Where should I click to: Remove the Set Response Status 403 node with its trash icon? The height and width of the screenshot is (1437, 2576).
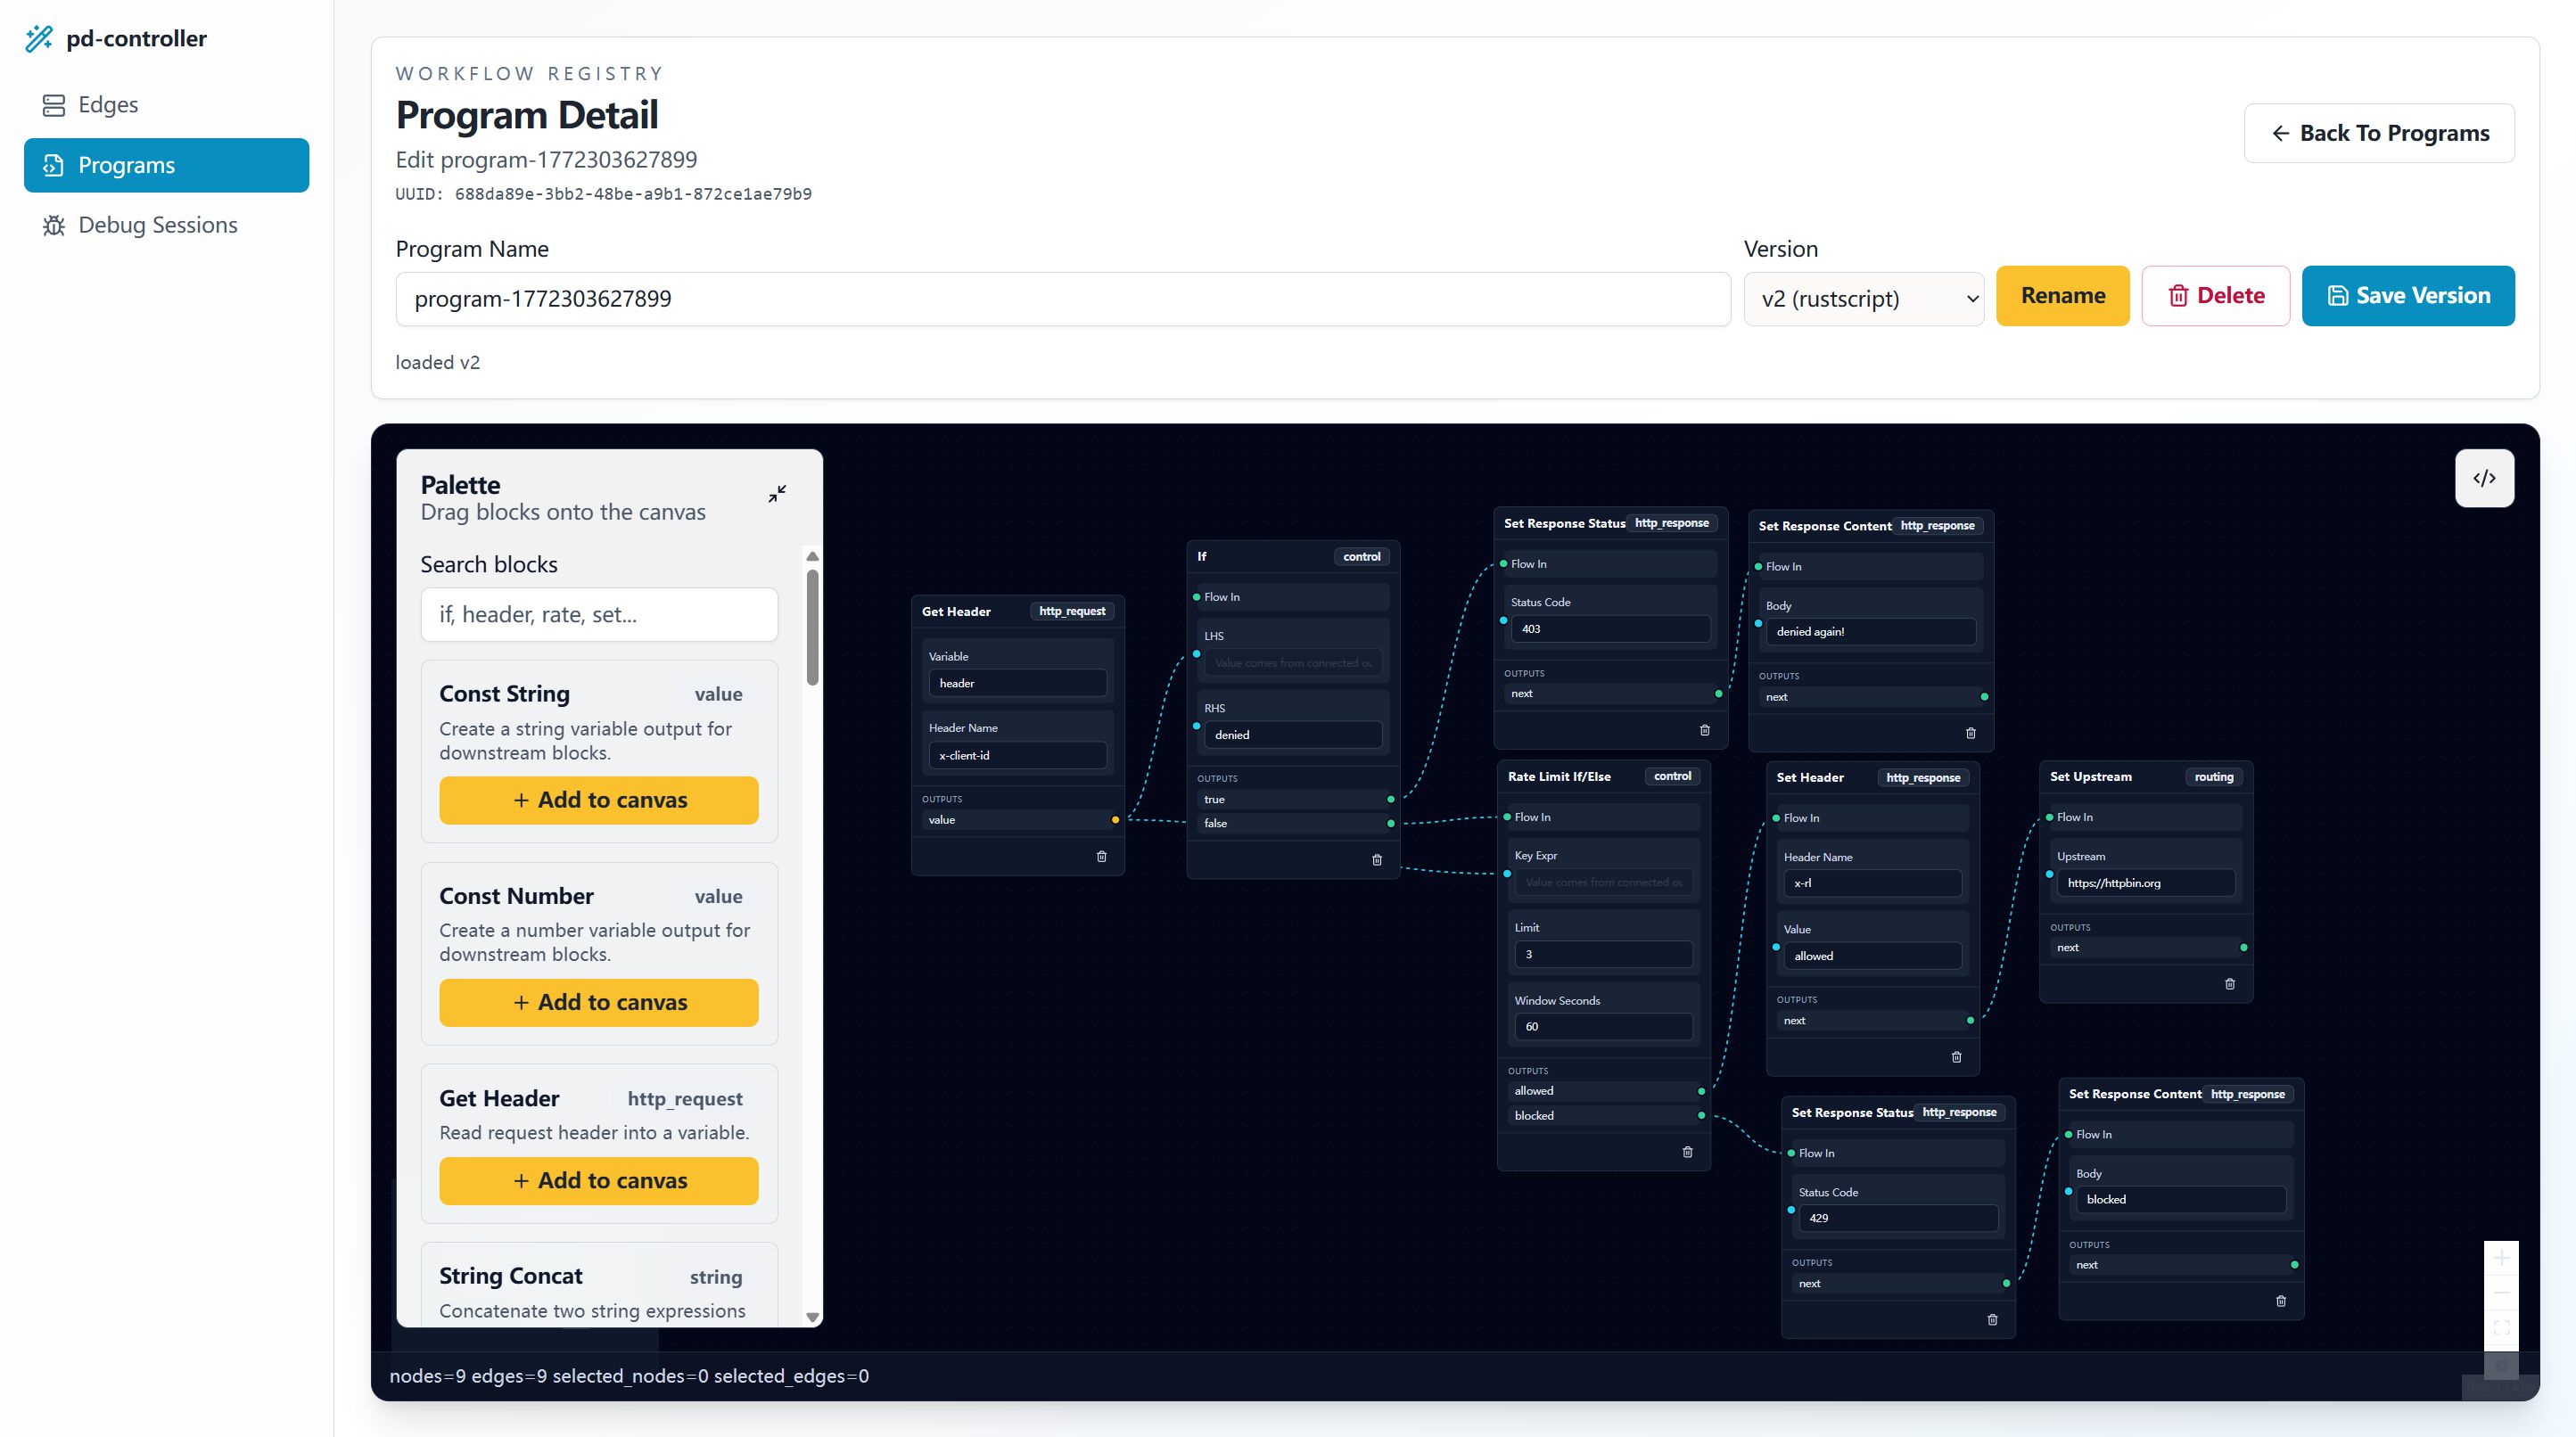pos(1705,730)
